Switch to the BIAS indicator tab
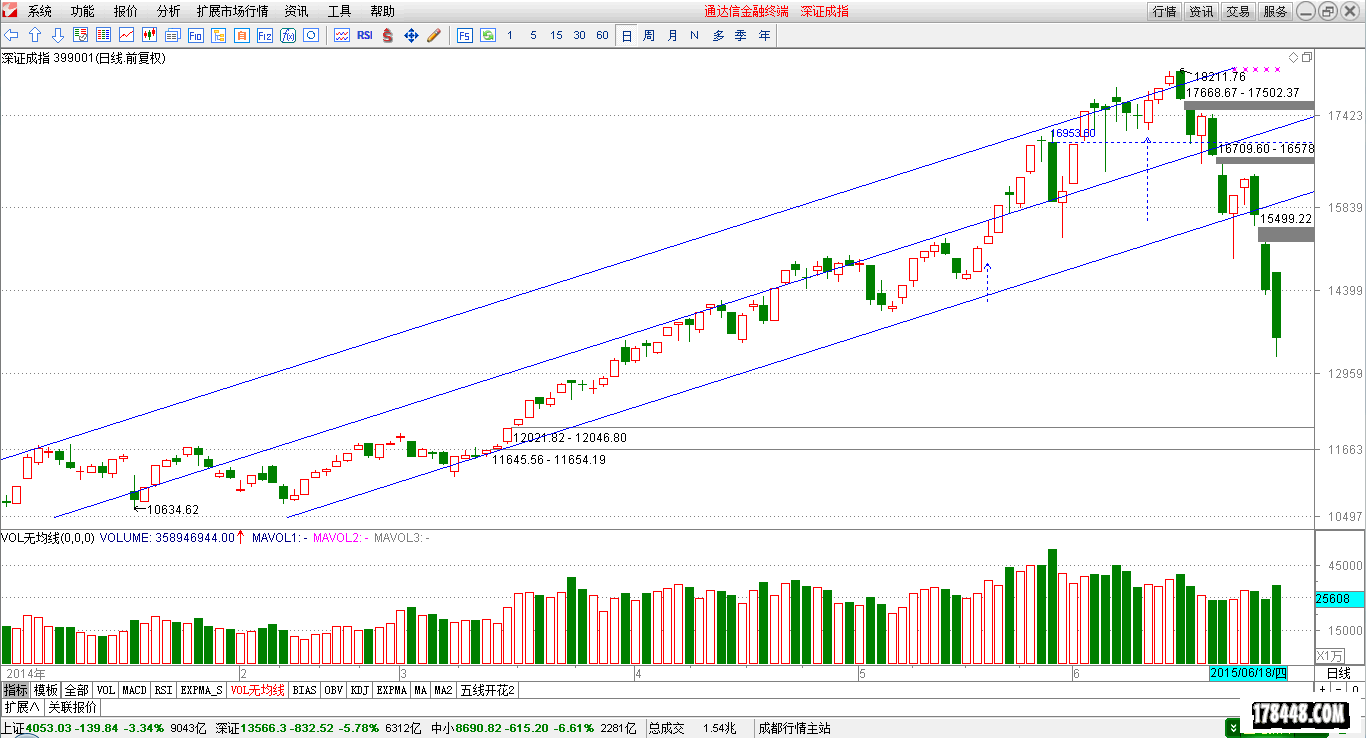Image resolution: width=1366 pixels, height=738 pixels. 305,690
